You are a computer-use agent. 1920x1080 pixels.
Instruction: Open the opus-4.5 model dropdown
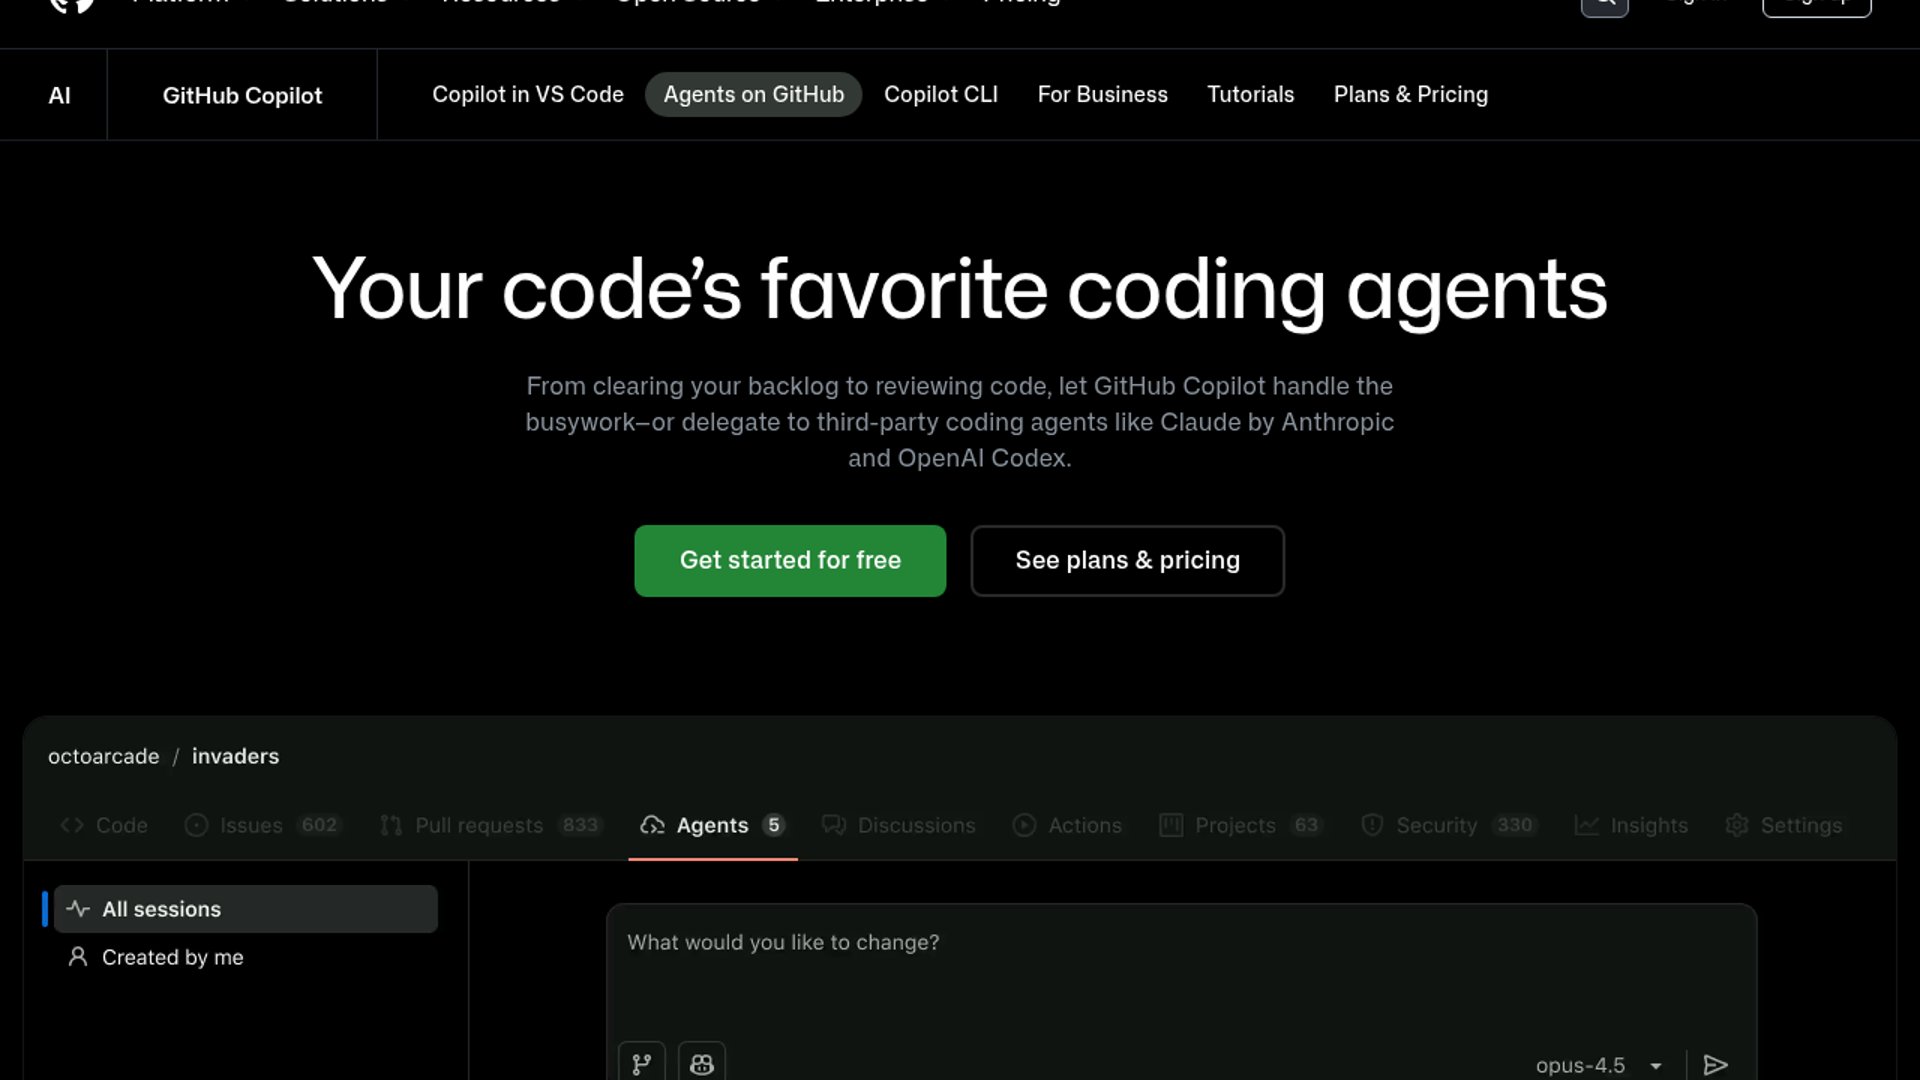(x=1598, y=1065)
